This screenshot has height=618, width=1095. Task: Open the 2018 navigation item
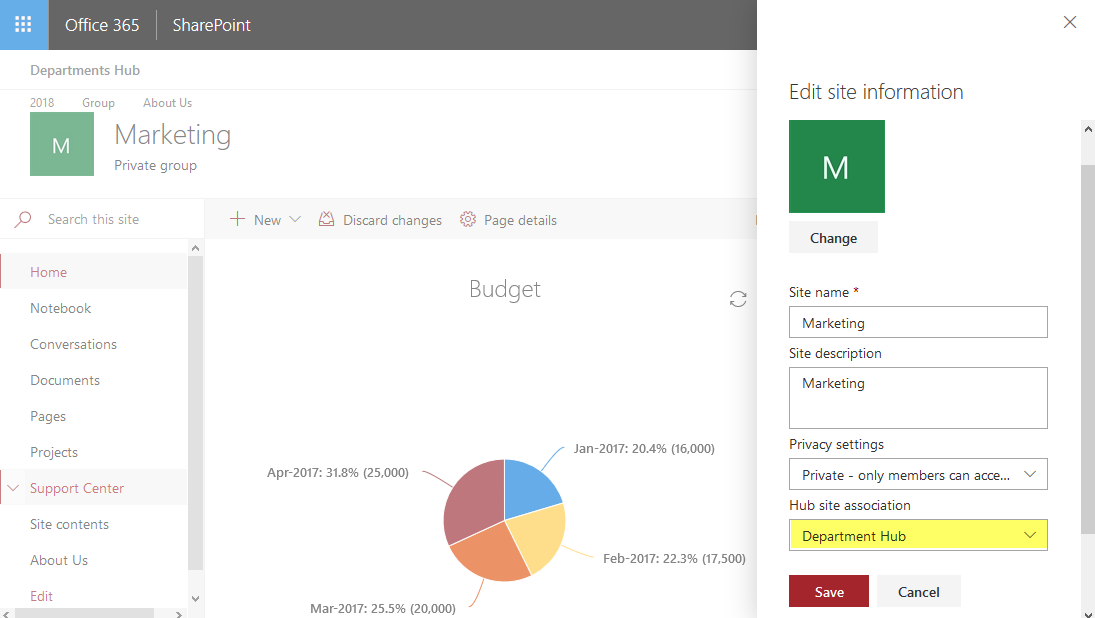click(x=41, y=102)
